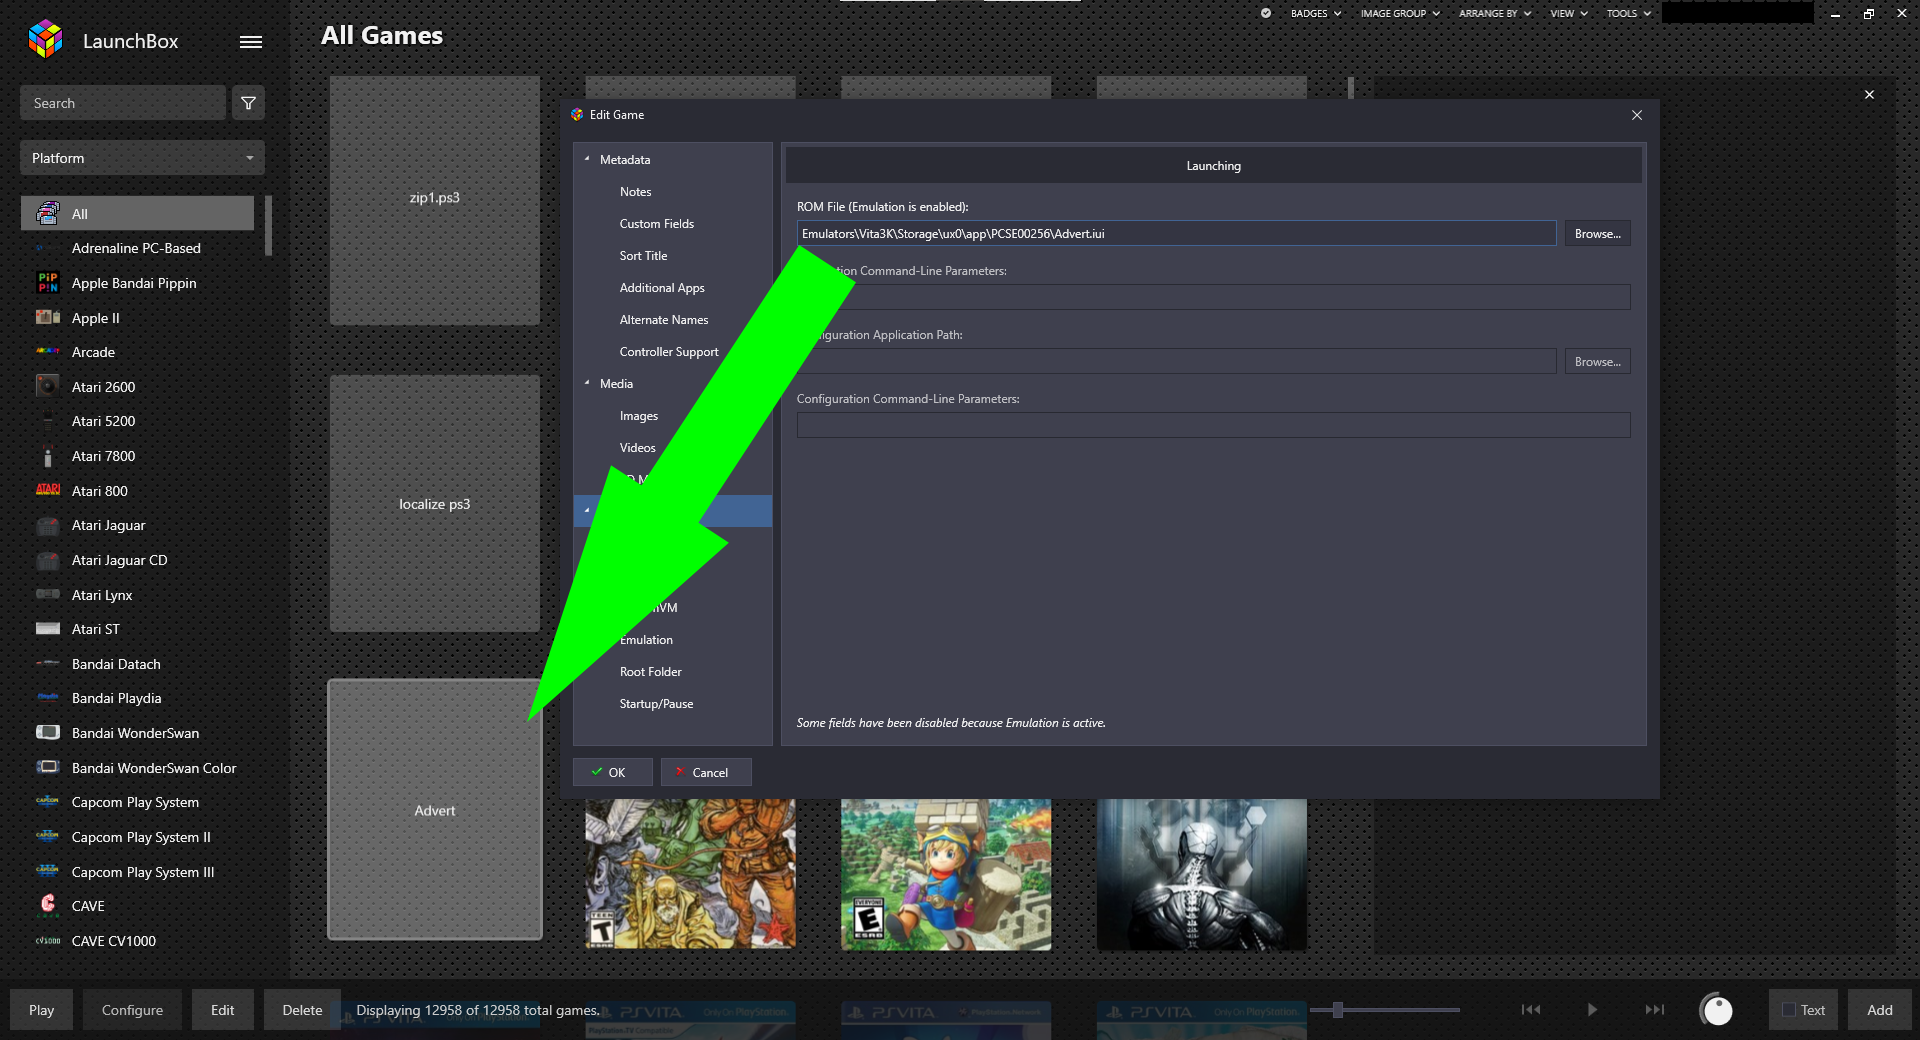1920x1040 pixels.
Task: Select the Capcom Play System icon
Action: click(47, 802)
